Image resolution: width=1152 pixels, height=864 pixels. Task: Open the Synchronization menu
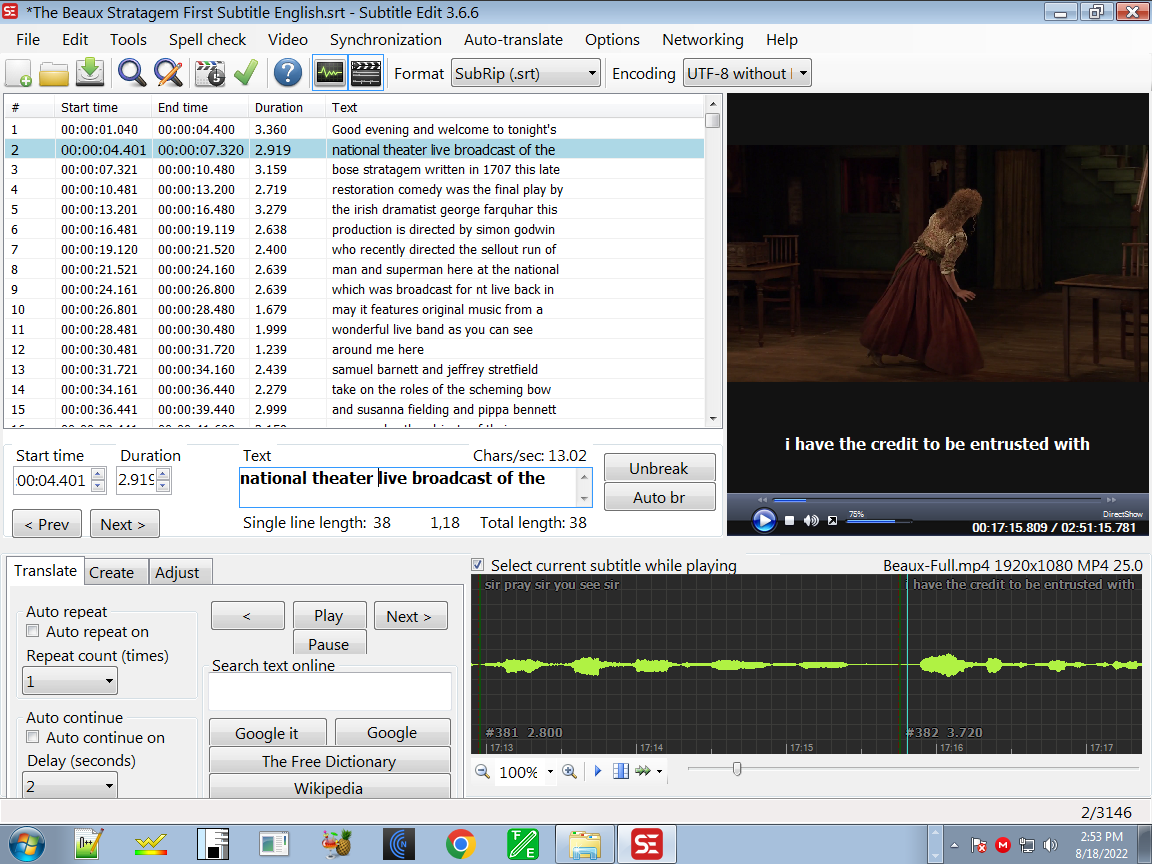click(x=386, y=40)
